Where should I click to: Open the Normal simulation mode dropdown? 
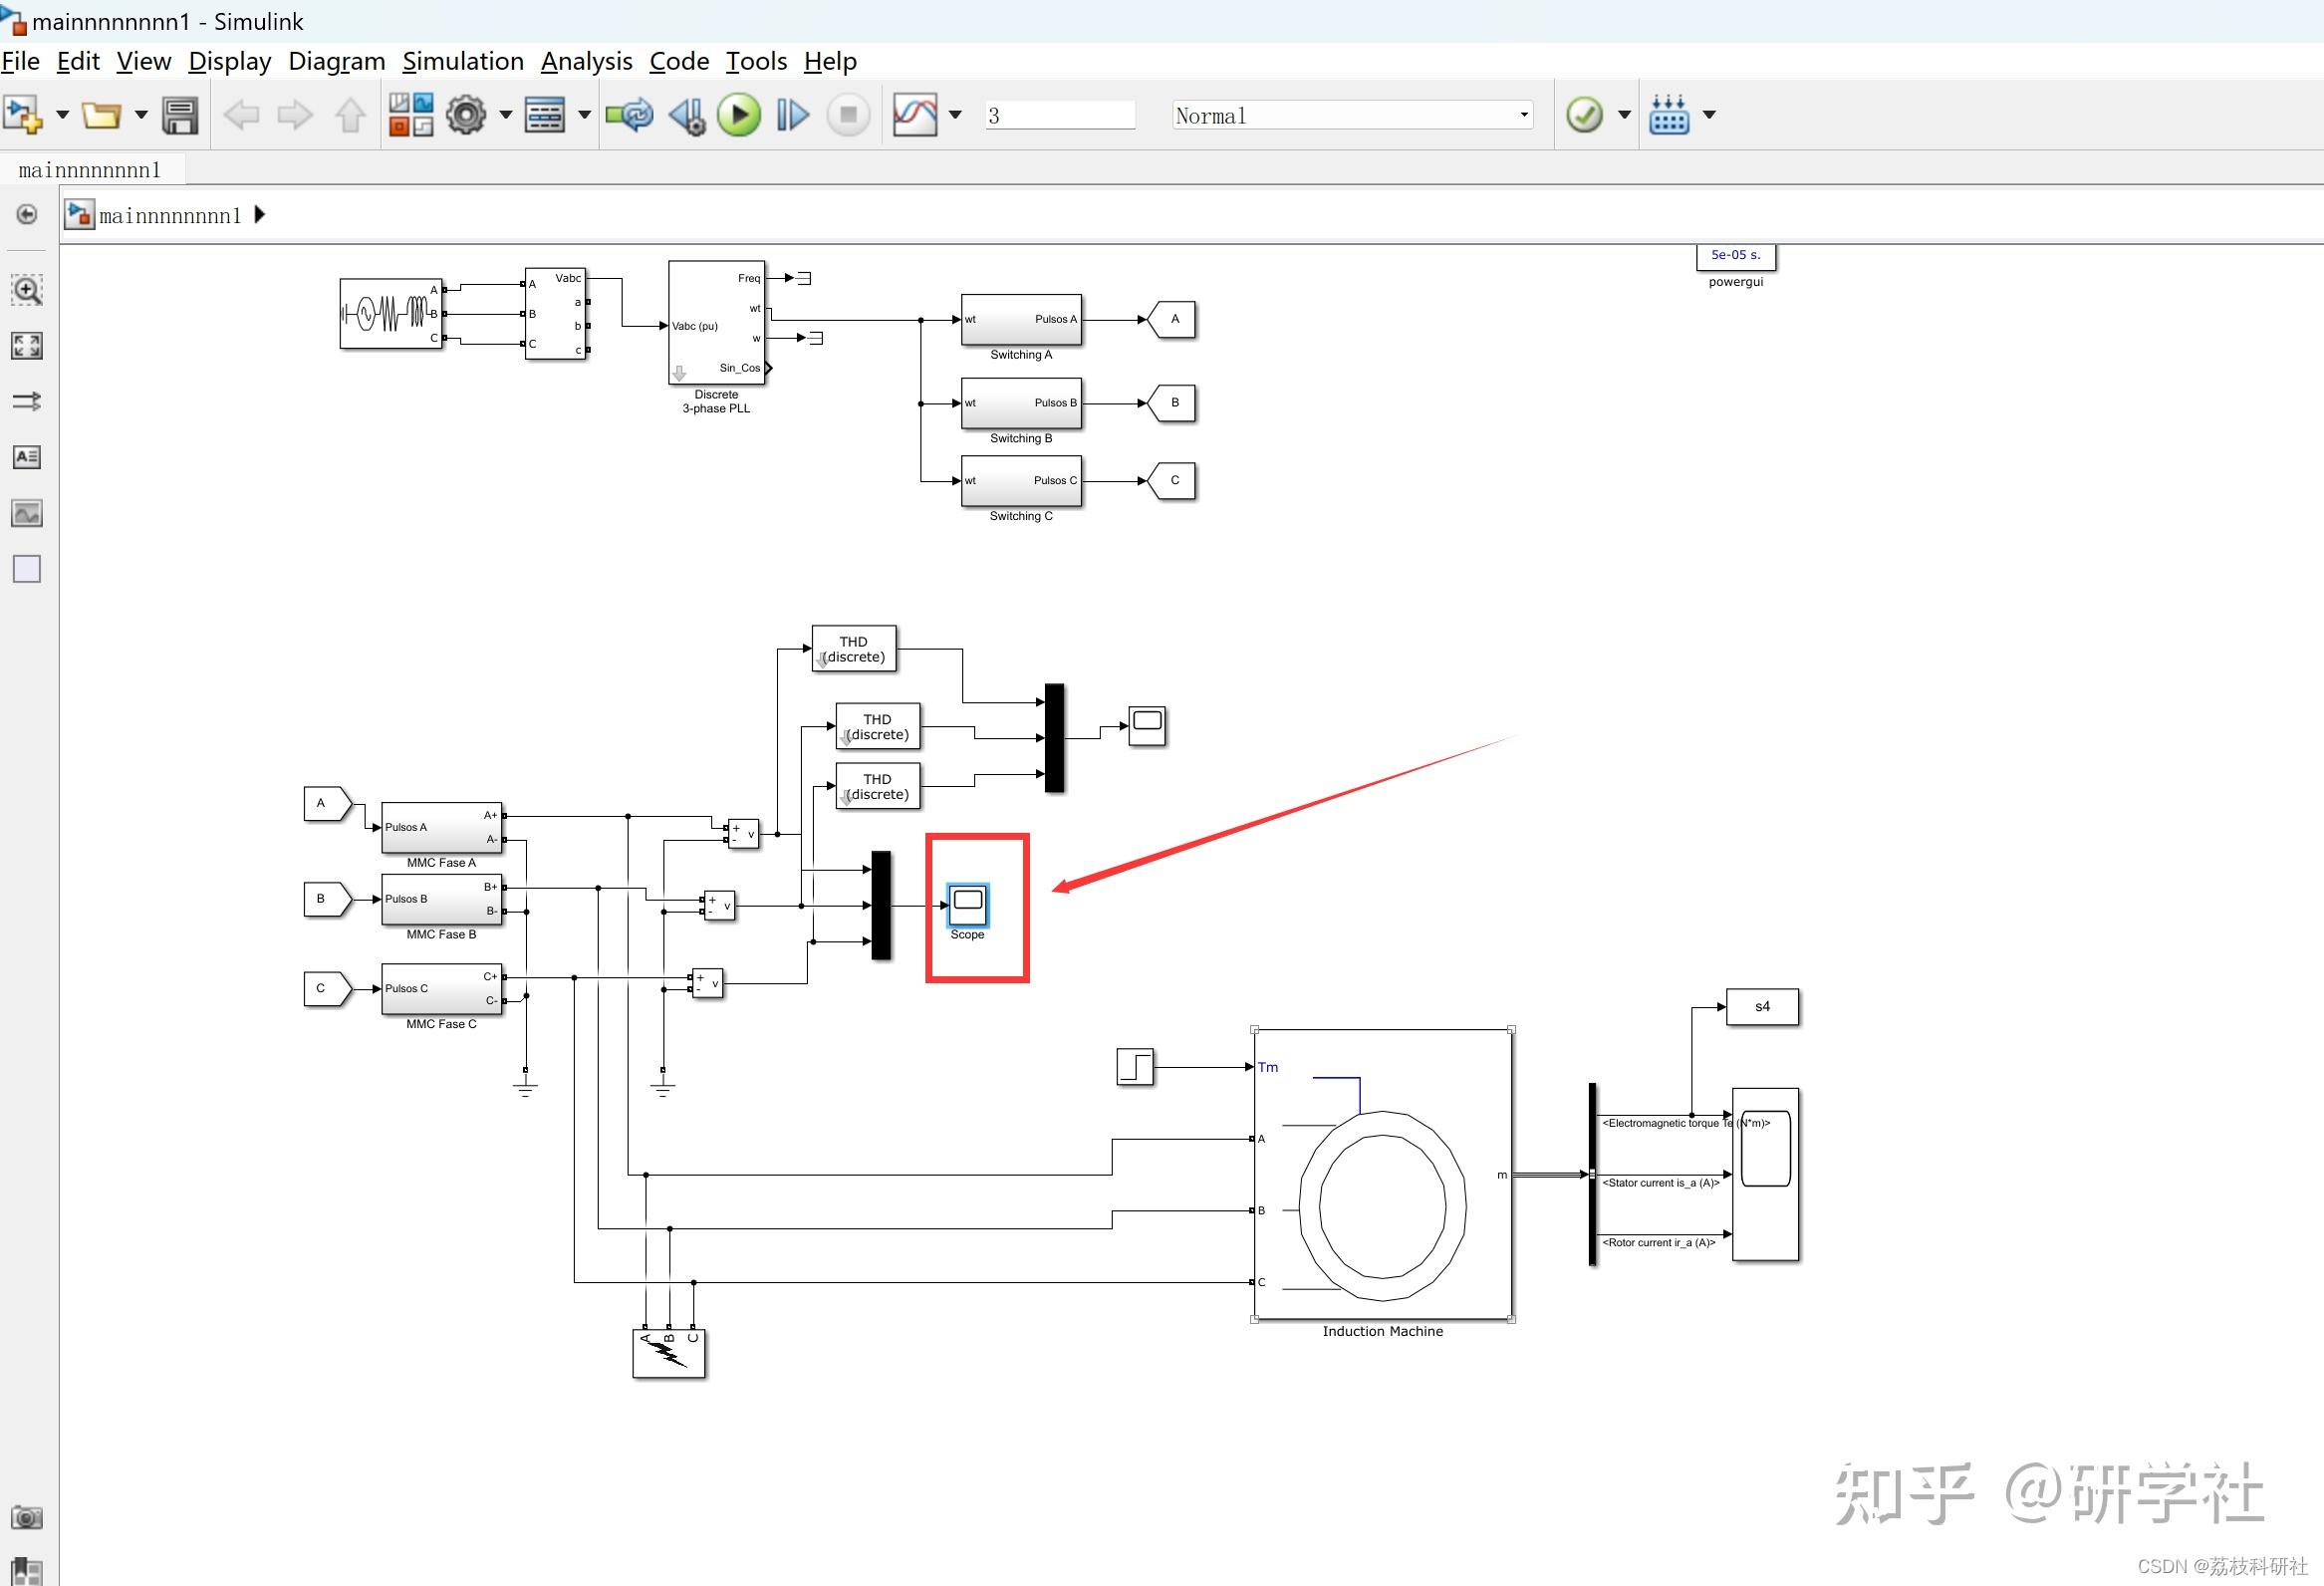pos(1352,114)
